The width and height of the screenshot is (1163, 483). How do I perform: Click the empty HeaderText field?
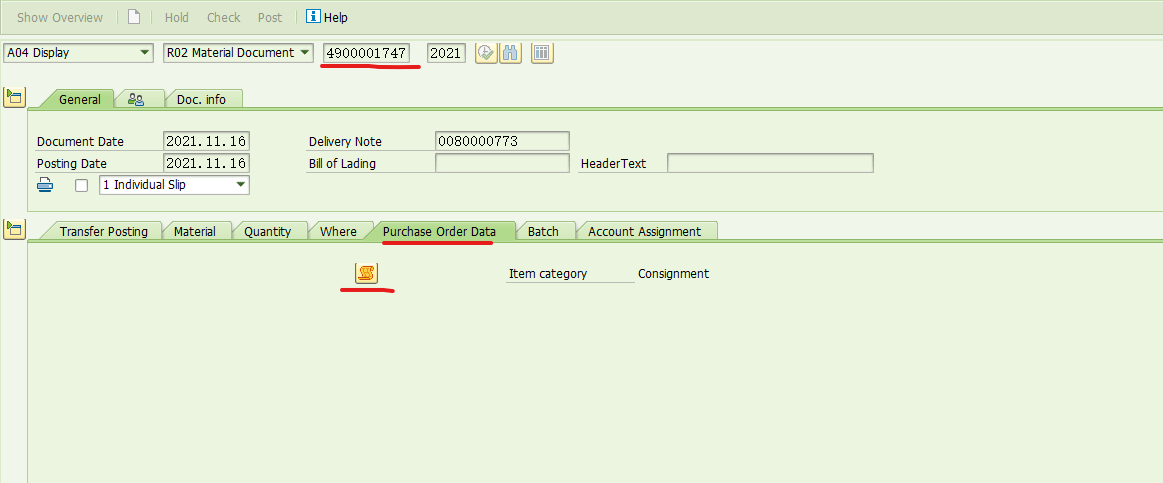click(x=770, y=163)
